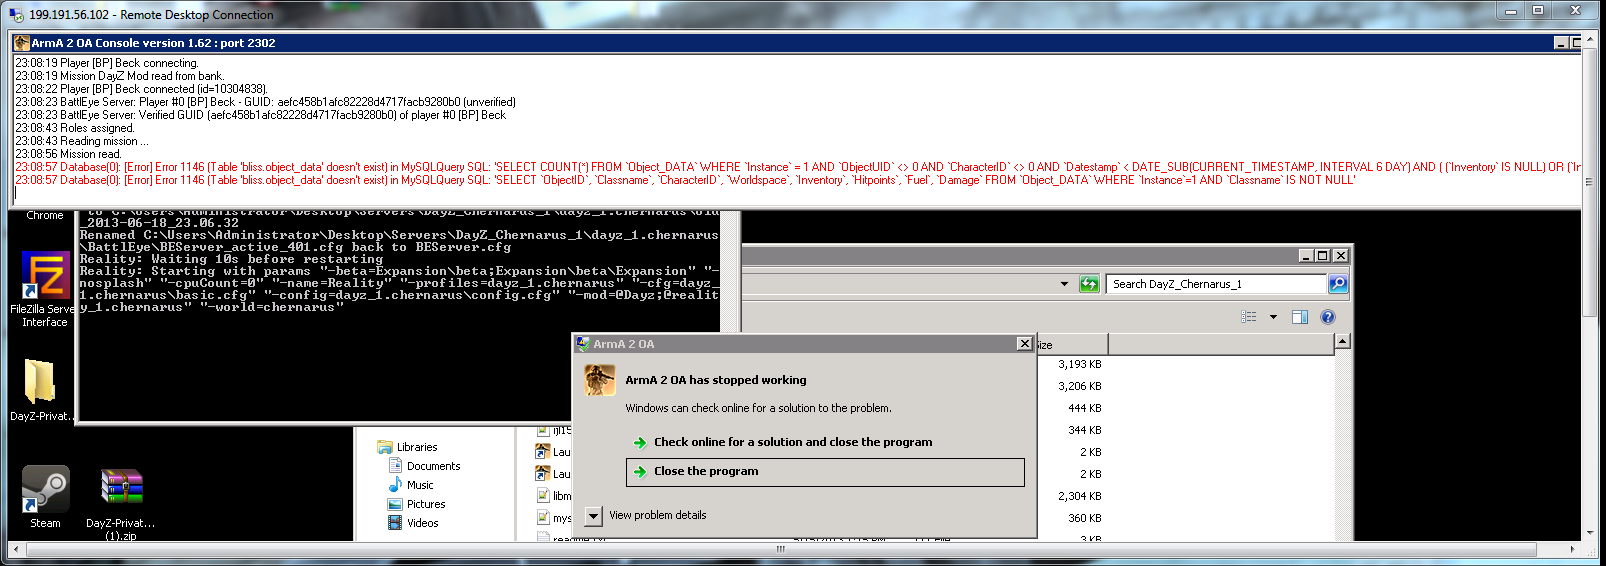Select the 444 KB size cell

pyautogui.click(x=1085, y=408)
